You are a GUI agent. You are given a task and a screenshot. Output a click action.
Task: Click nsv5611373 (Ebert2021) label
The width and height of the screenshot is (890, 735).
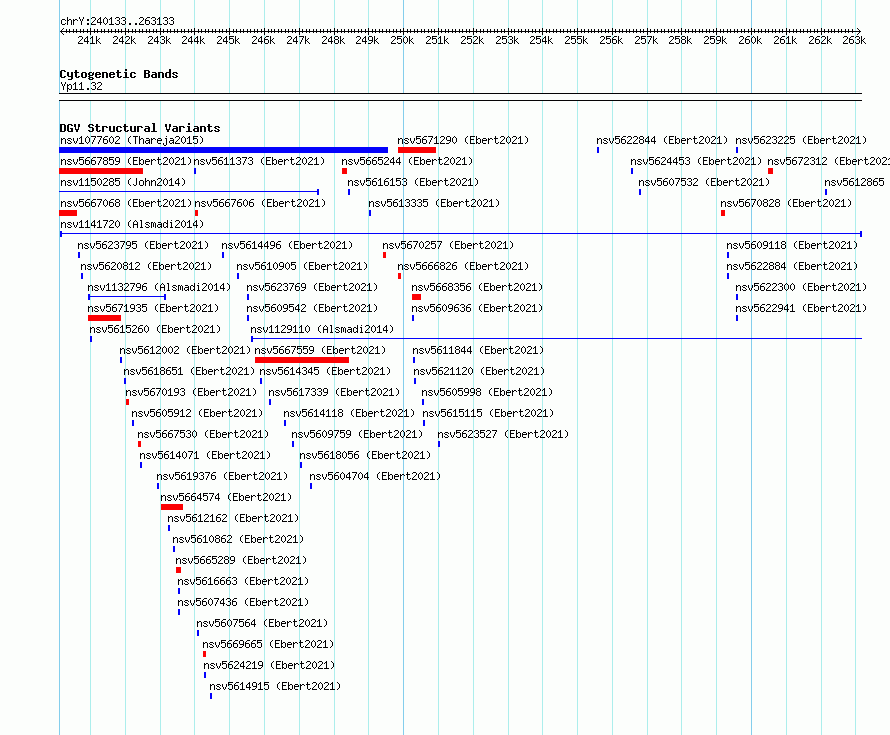[x=259, y=161]
